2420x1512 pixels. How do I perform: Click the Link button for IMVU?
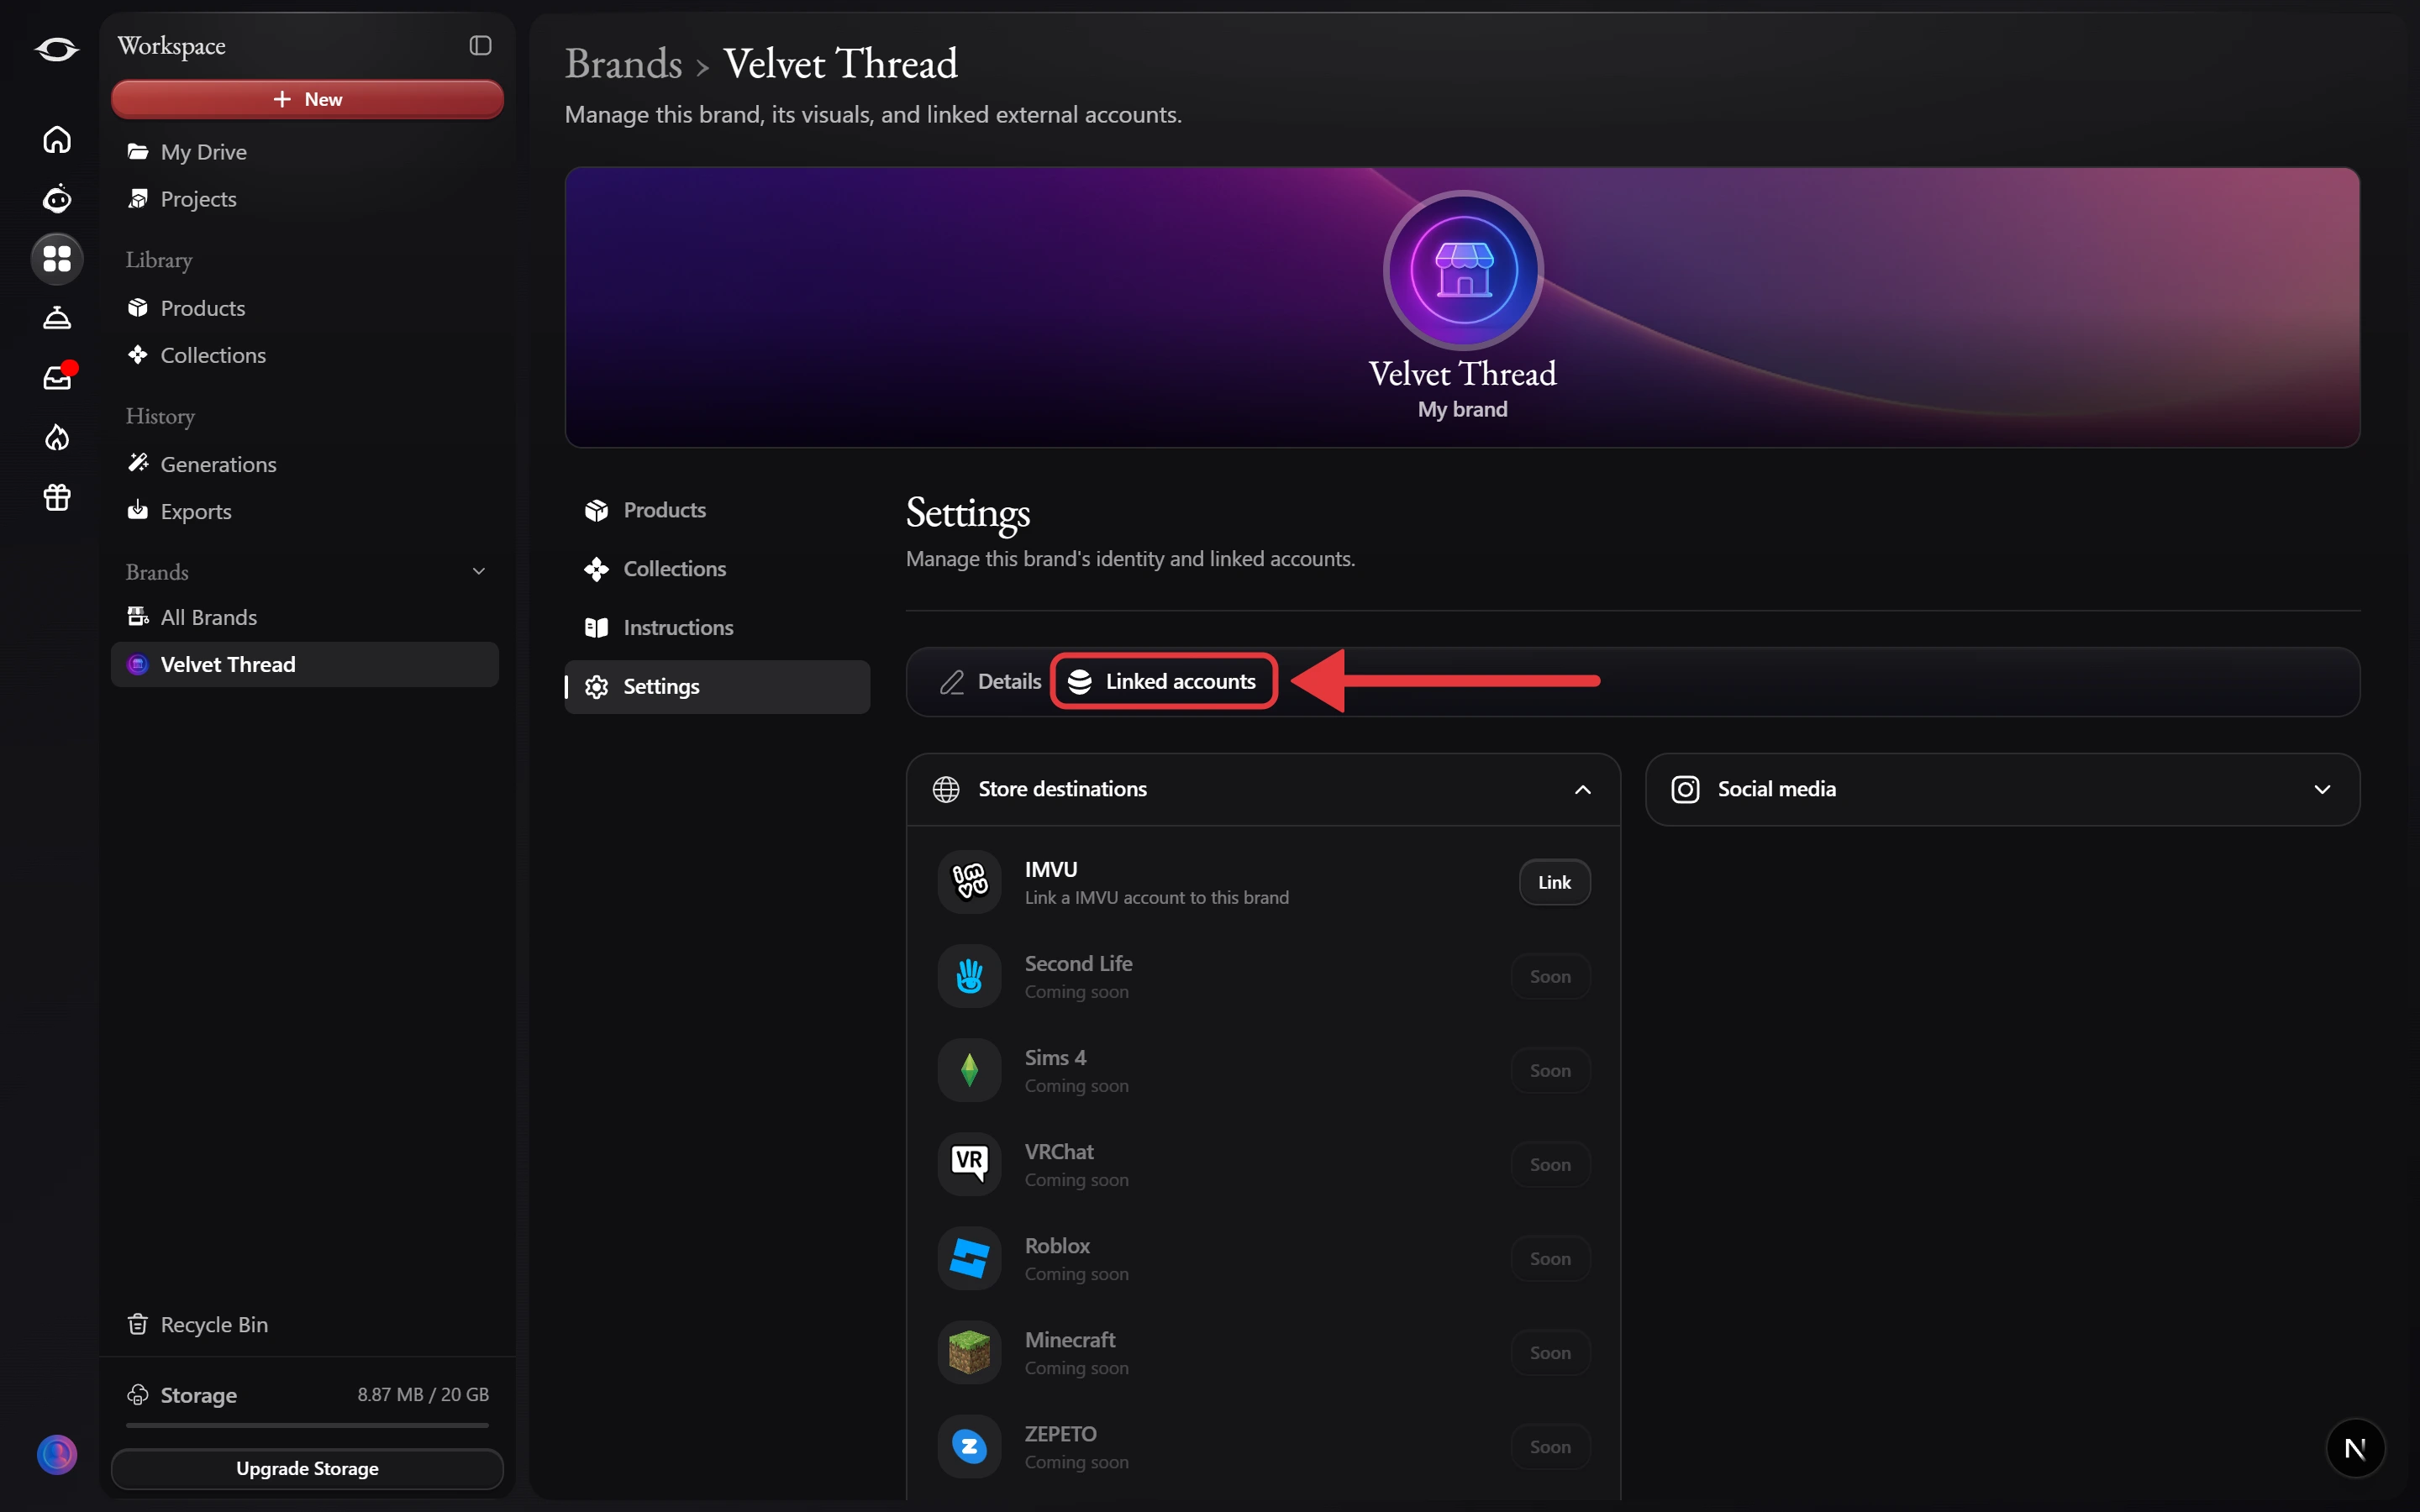(x=1554, y=882)
